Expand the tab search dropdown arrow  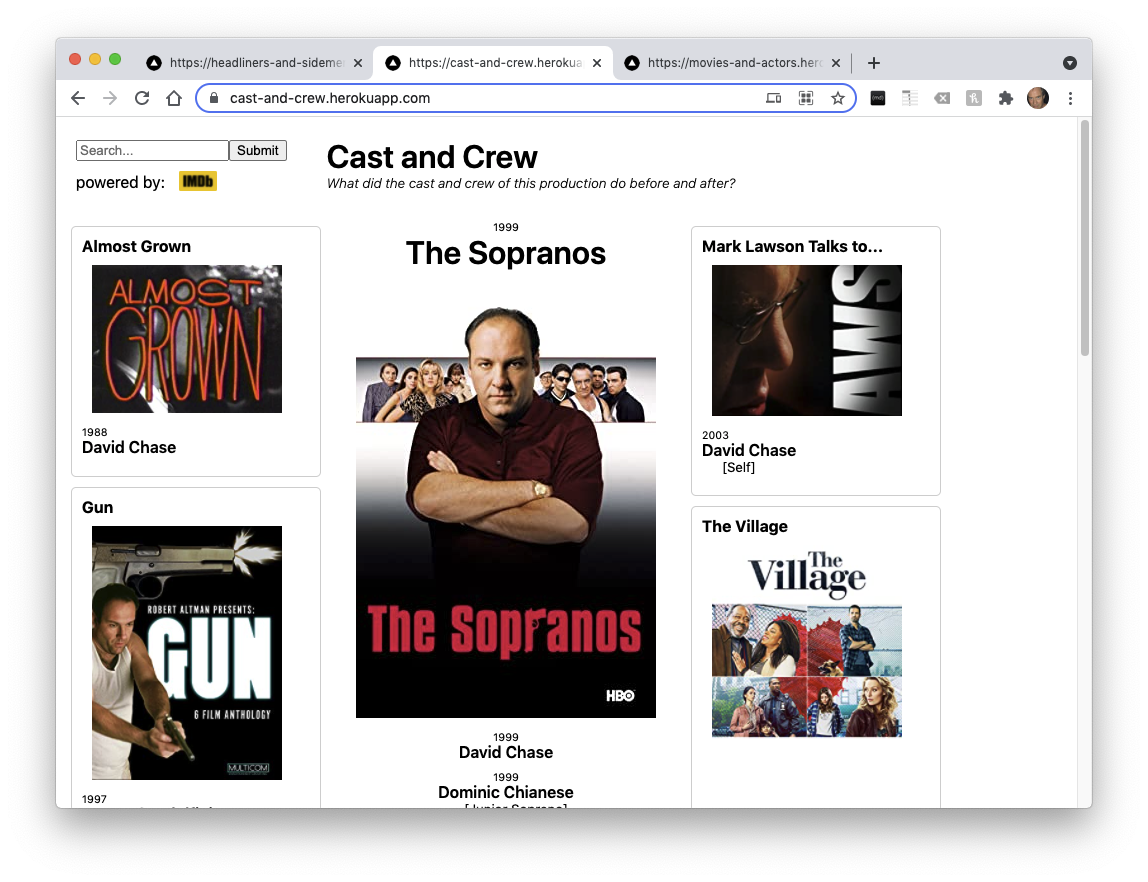tap(1069, 63)
